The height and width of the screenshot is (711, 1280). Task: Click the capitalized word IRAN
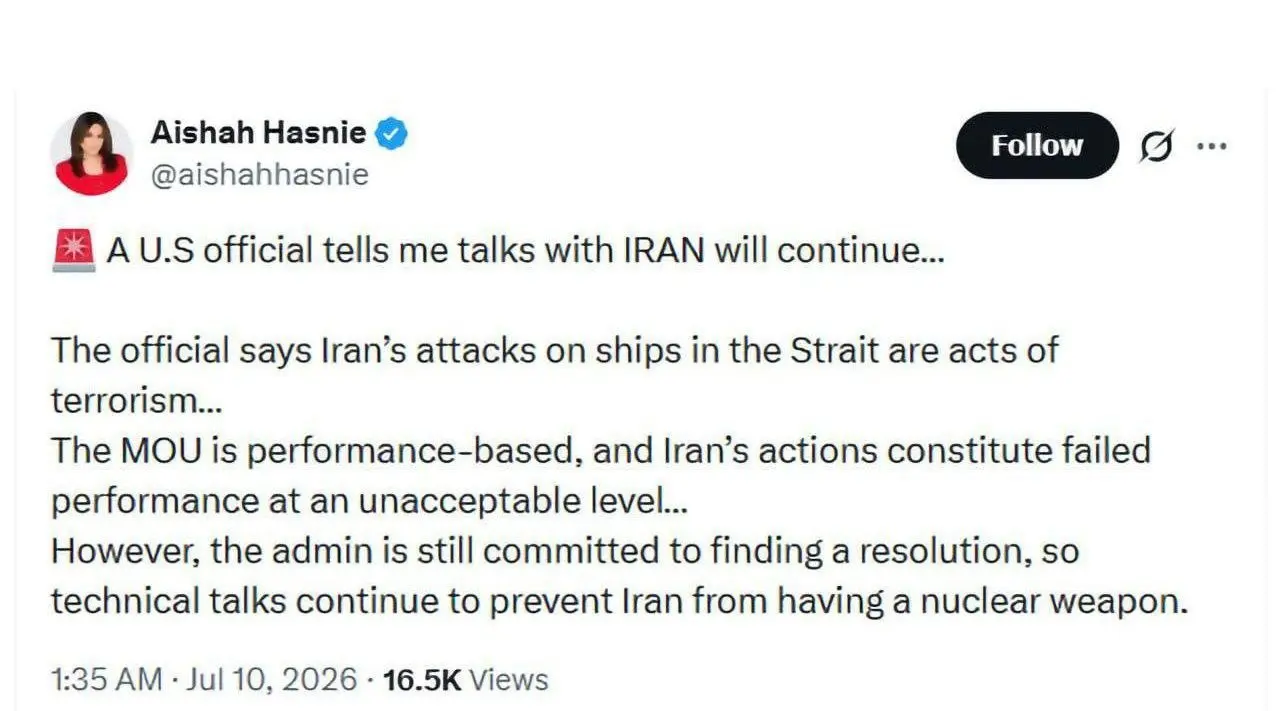tap(665, 250)
